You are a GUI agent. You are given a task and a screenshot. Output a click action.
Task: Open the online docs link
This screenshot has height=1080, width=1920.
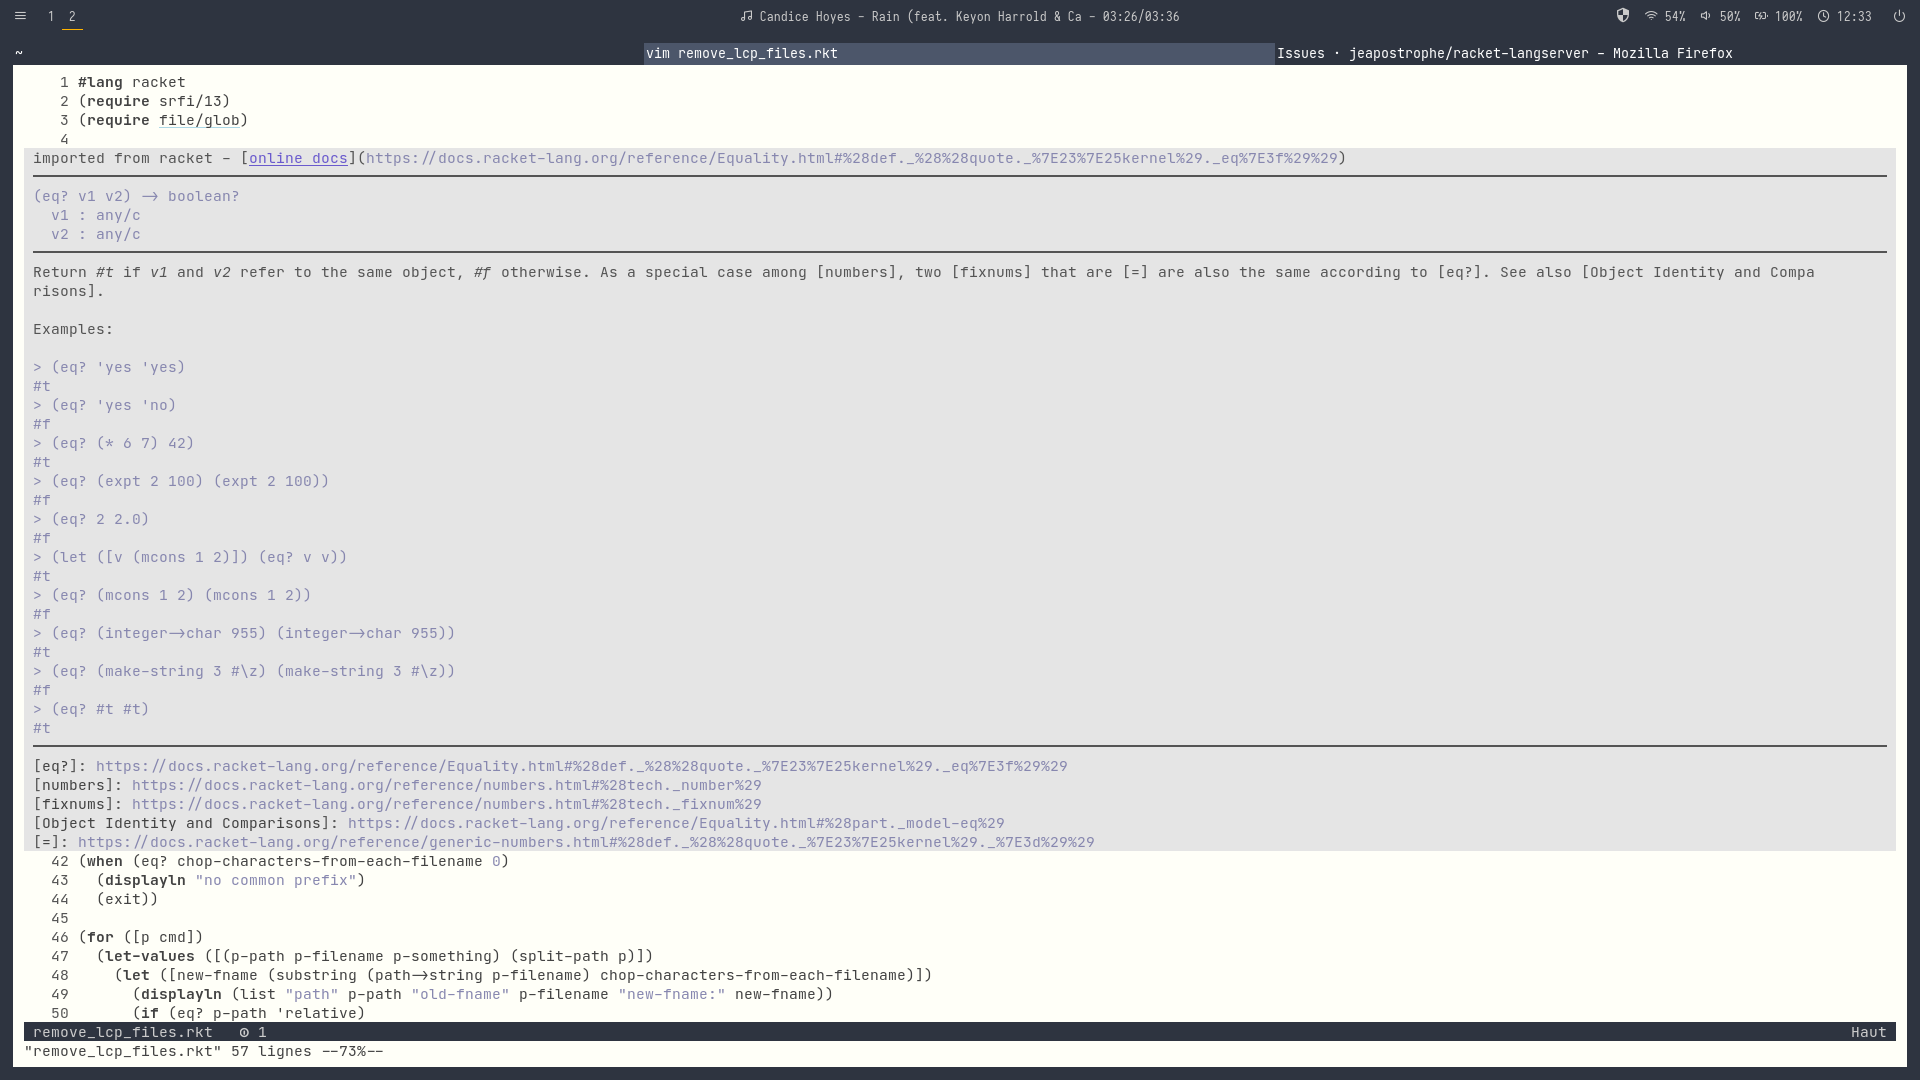point(298,159)
